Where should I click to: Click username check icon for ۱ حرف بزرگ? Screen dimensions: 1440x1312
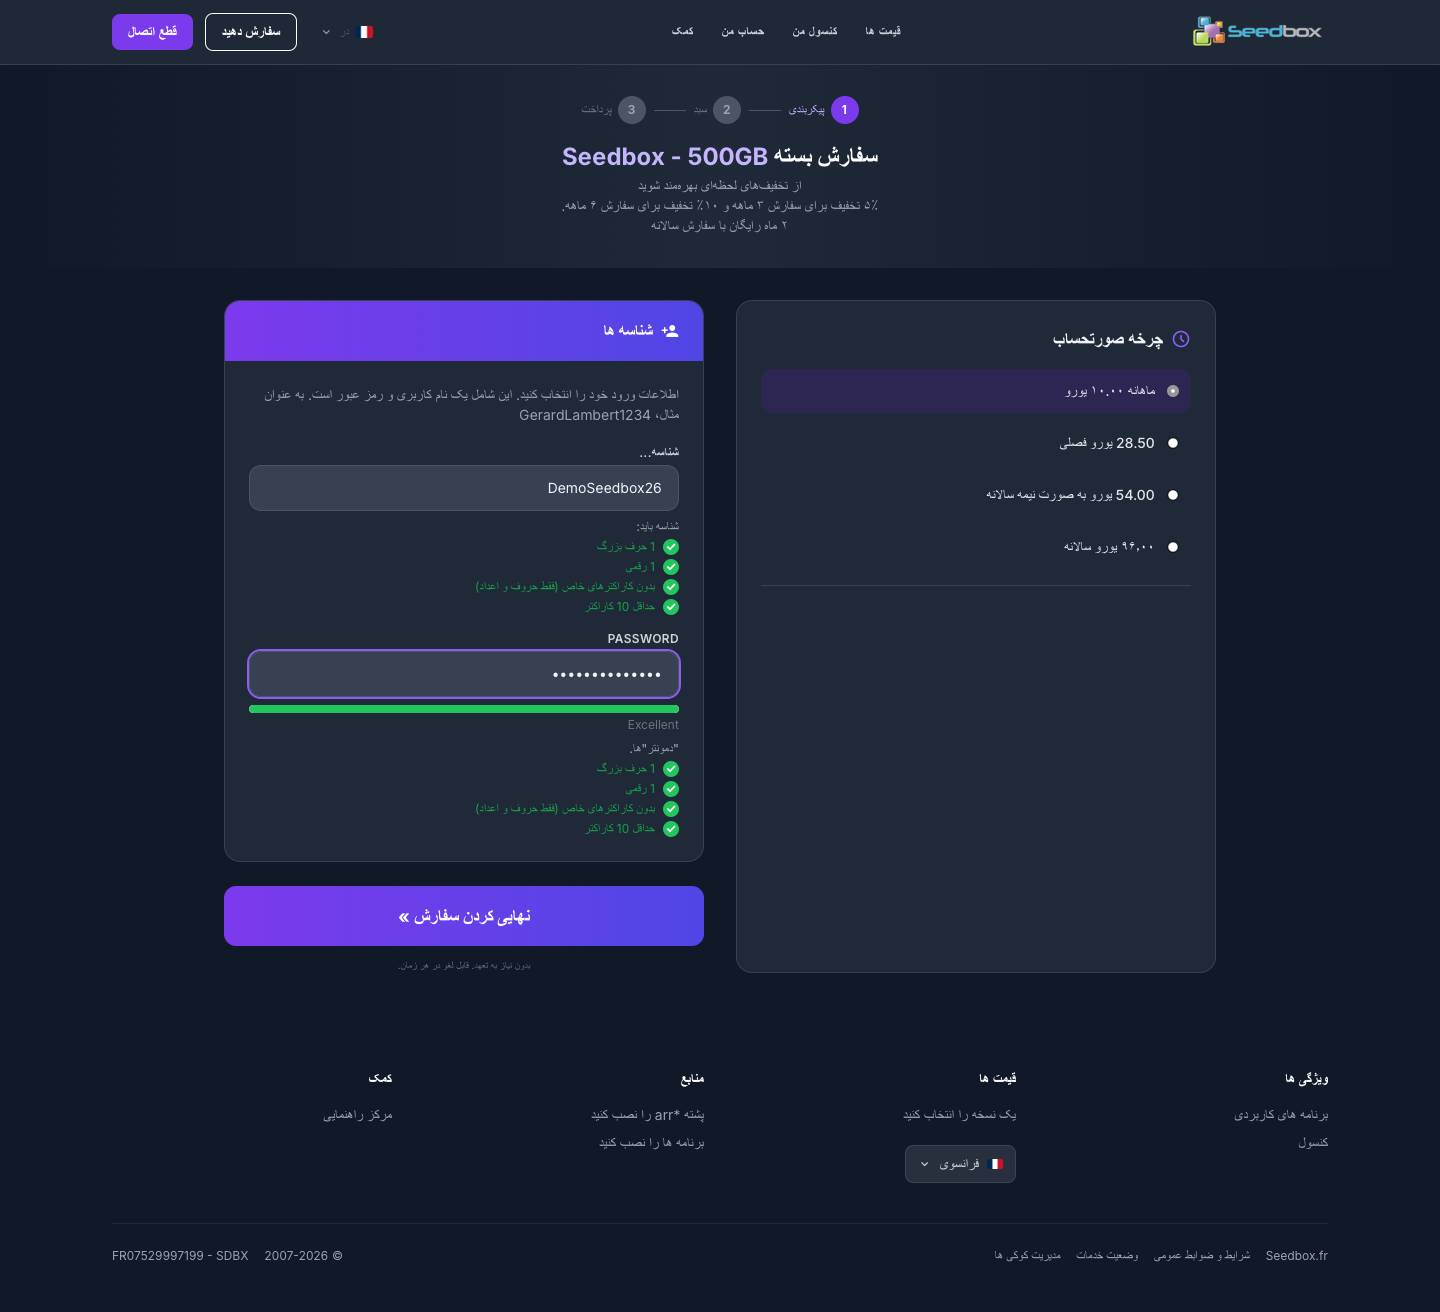point(671,547)
